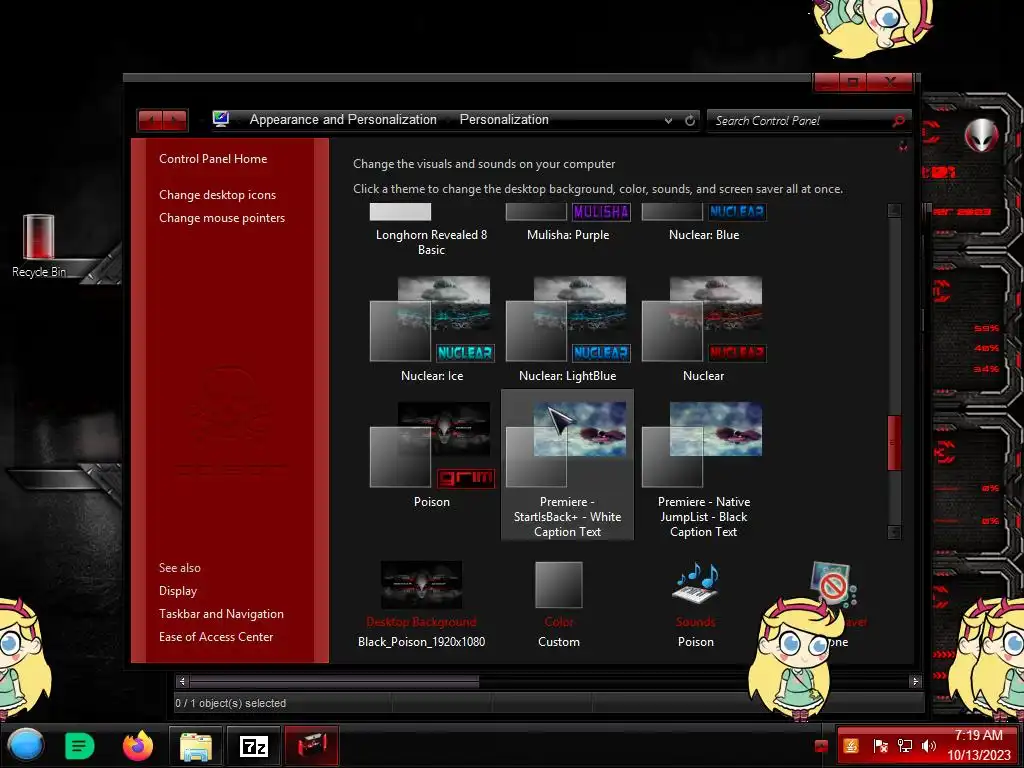Open the address bar history dropdown
Screen dimensions: 1024x768
[x=668, y=120]
